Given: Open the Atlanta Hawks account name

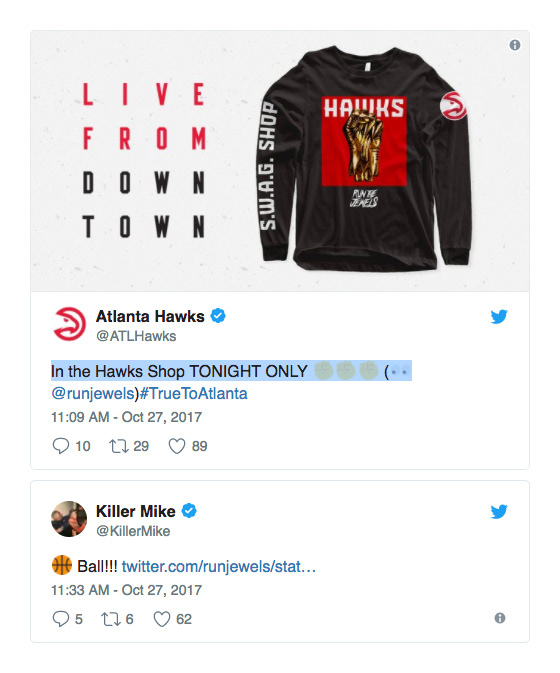Looking at the screenshot, I should click(150, 316).
